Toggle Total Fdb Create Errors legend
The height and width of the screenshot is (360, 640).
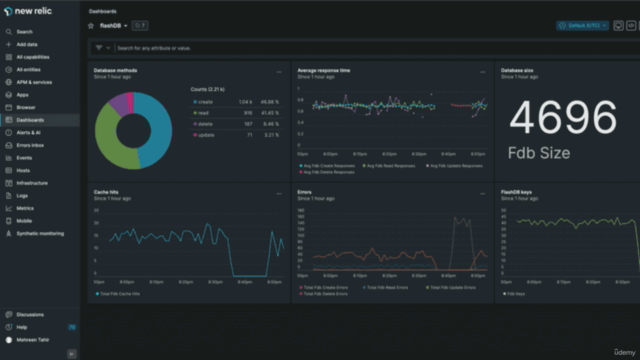point(324,288)
